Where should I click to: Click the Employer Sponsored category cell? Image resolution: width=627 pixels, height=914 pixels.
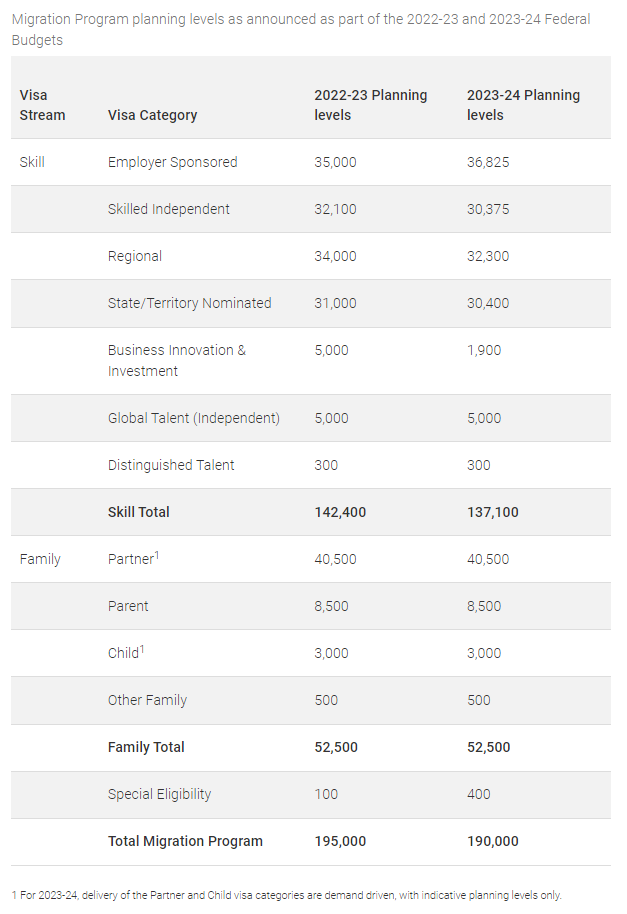pyautogui.click(x=172, y=162)
